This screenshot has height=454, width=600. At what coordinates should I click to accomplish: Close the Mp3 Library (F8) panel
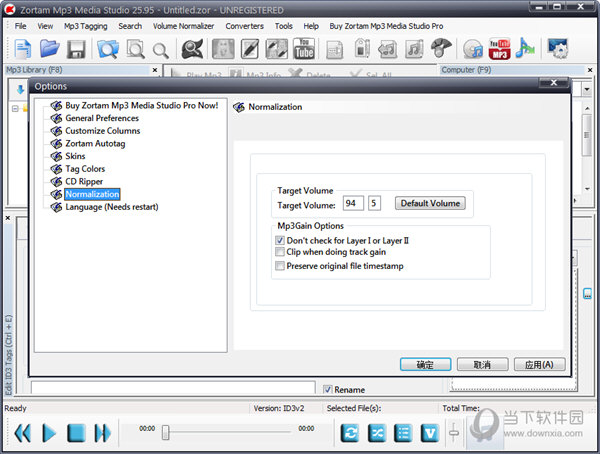[155, 70]
